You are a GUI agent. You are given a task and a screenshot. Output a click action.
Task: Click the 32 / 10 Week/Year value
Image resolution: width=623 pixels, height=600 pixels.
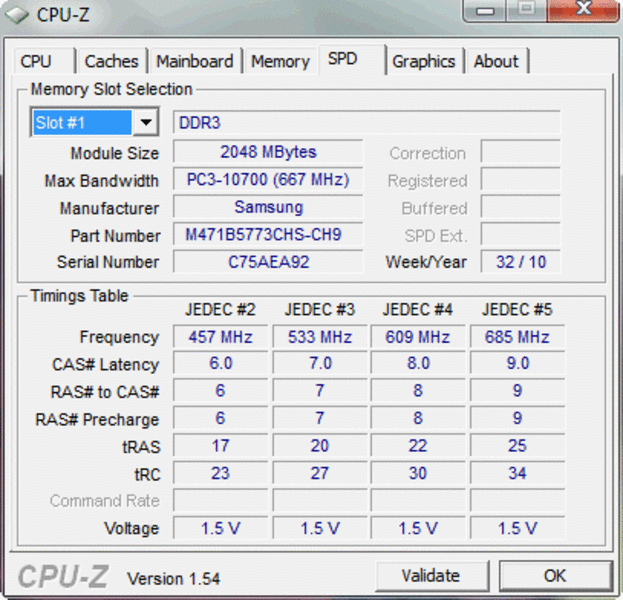(x=521, y=262)
